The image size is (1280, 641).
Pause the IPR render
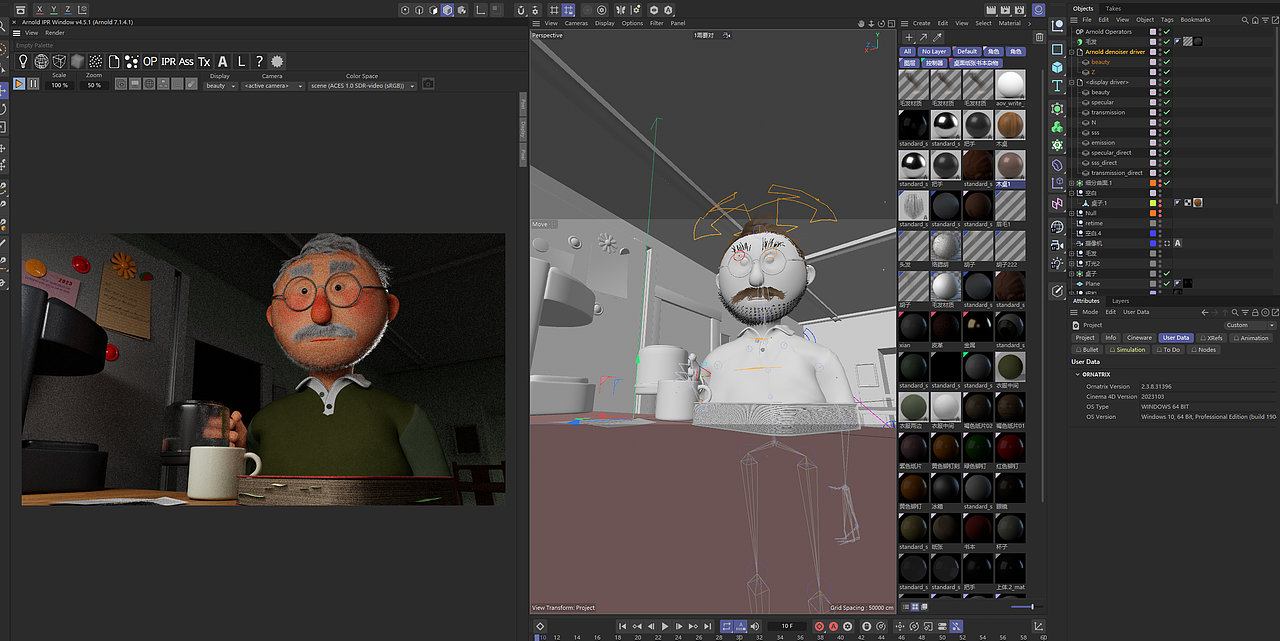[33, 85]
